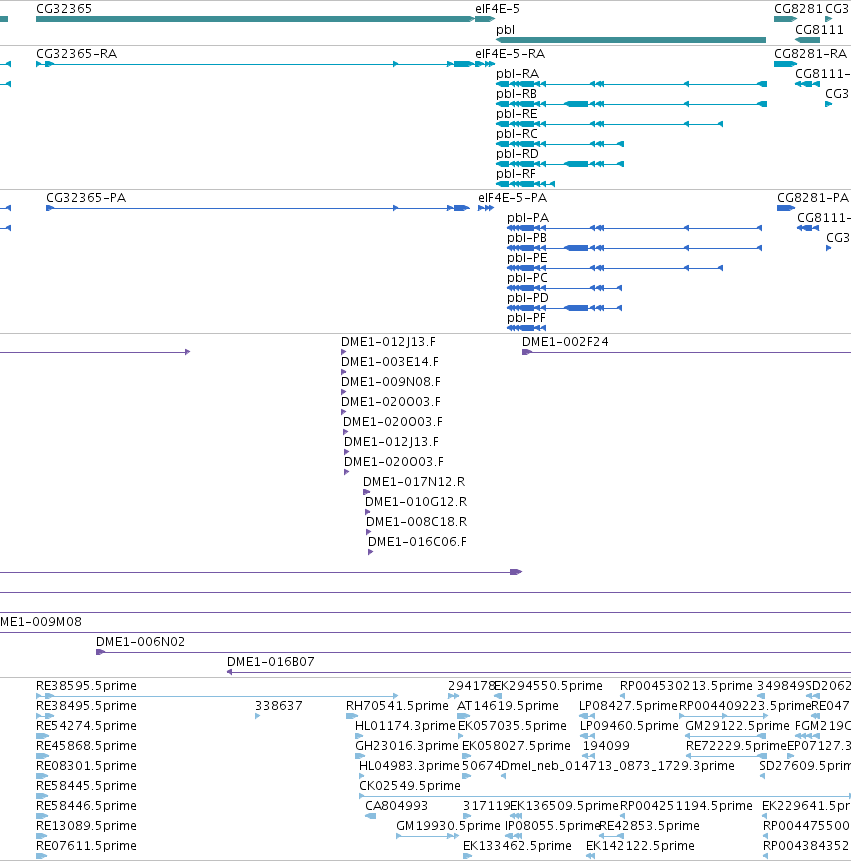Click the DME1-002F24 clone label
This screenshot has width=851, height=861.
click(565, 342)
